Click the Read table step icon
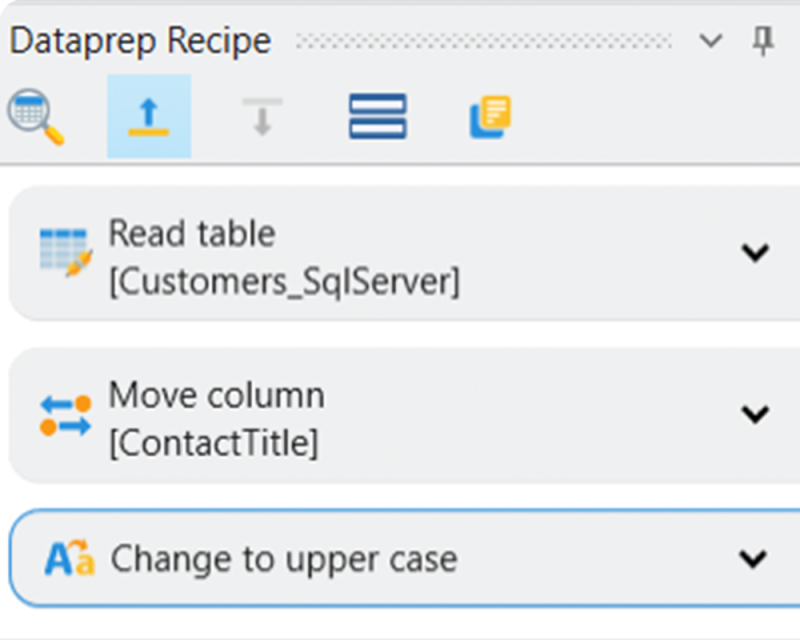 coord(65,252)
